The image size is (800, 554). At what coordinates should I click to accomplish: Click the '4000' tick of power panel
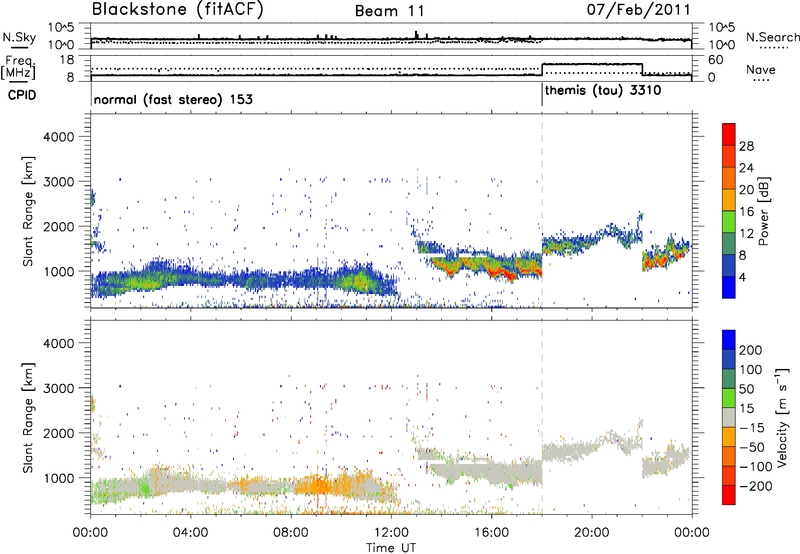click(58, 137)
